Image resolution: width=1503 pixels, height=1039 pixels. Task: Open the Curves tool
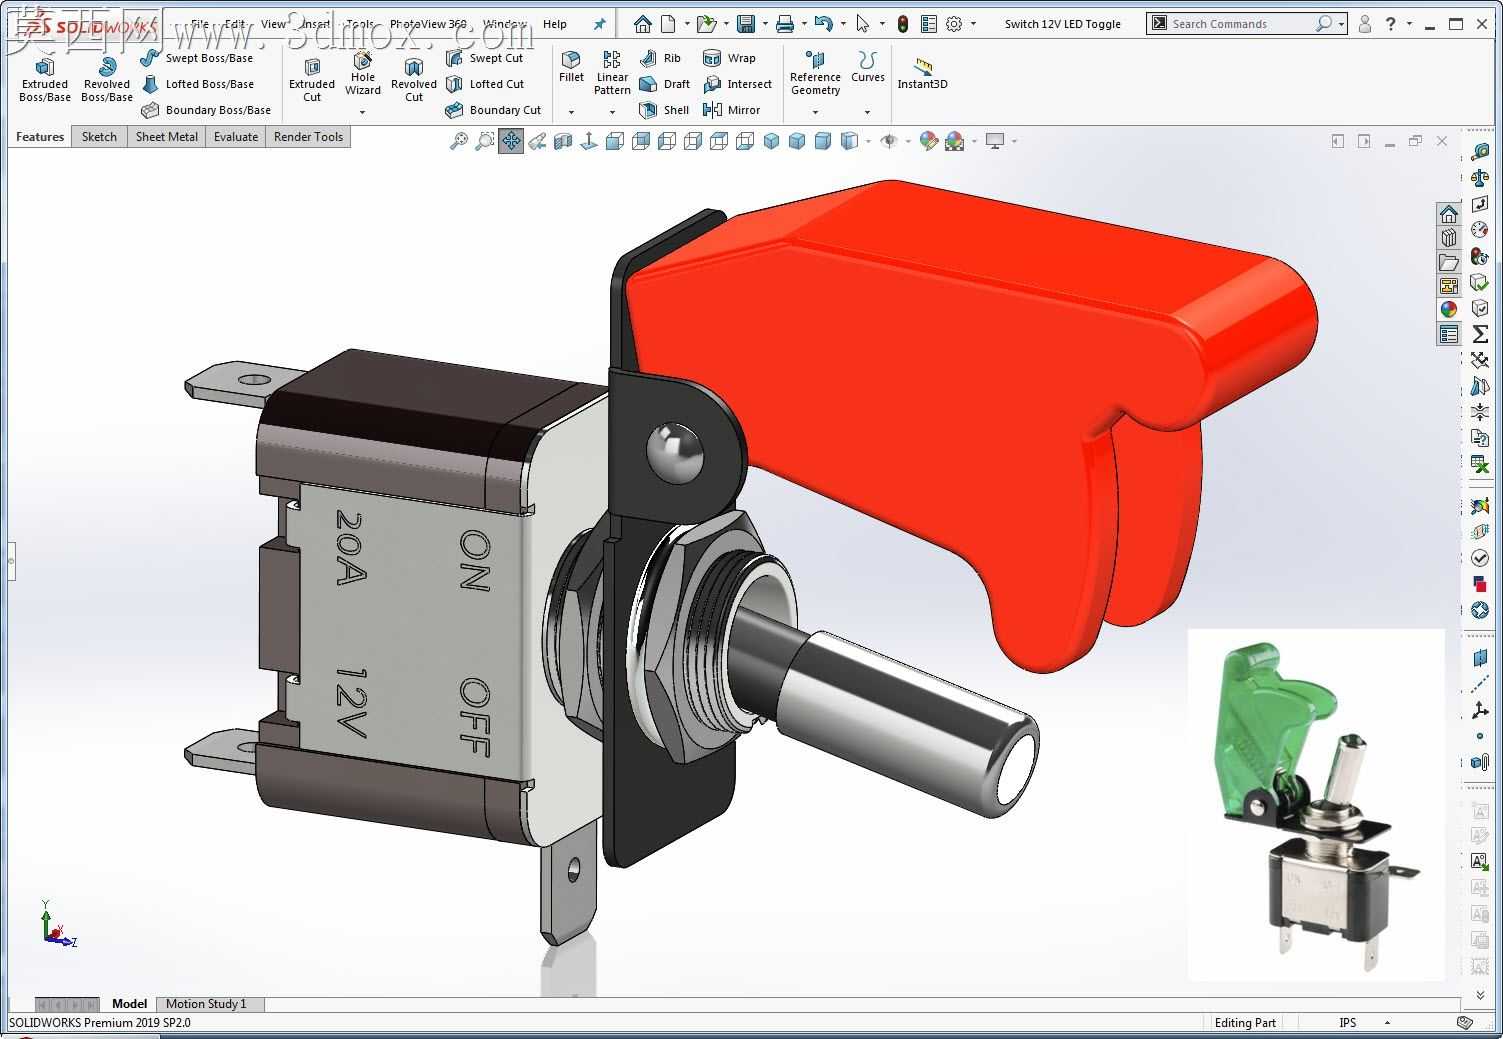coord(868,67)
